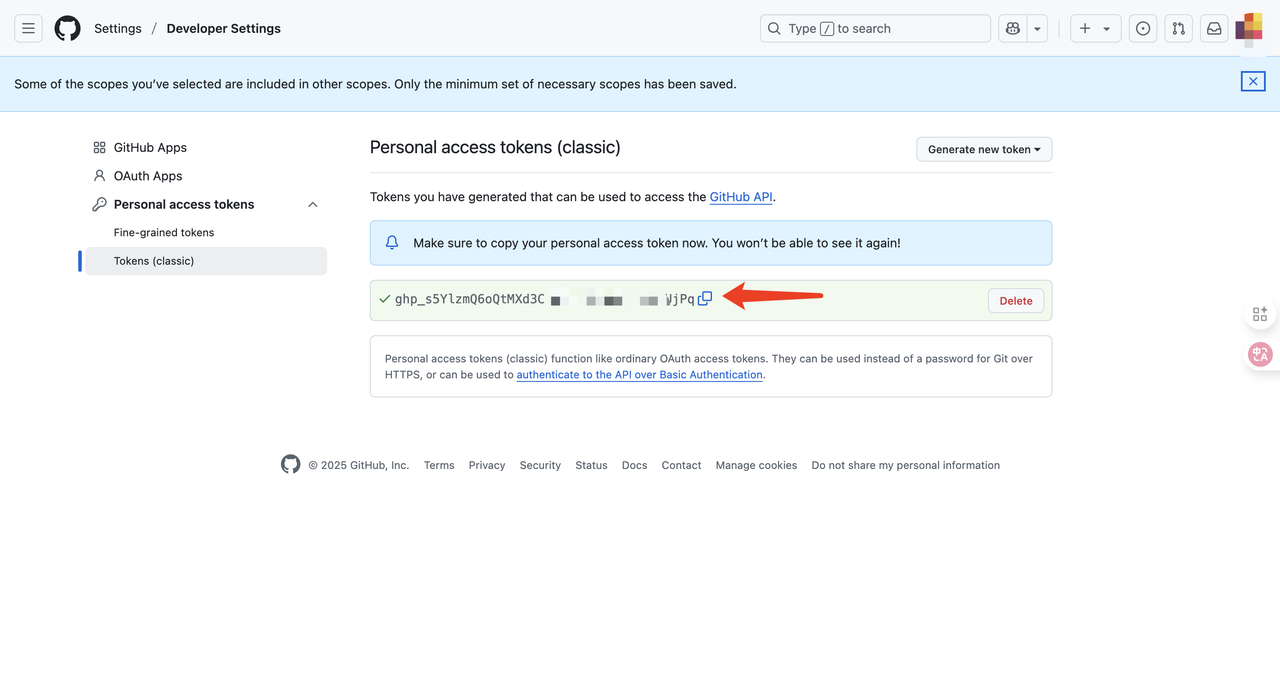Open GitHub Apps in sidebar
This screenshot has height=691, width=1280.
pos(150,148)
